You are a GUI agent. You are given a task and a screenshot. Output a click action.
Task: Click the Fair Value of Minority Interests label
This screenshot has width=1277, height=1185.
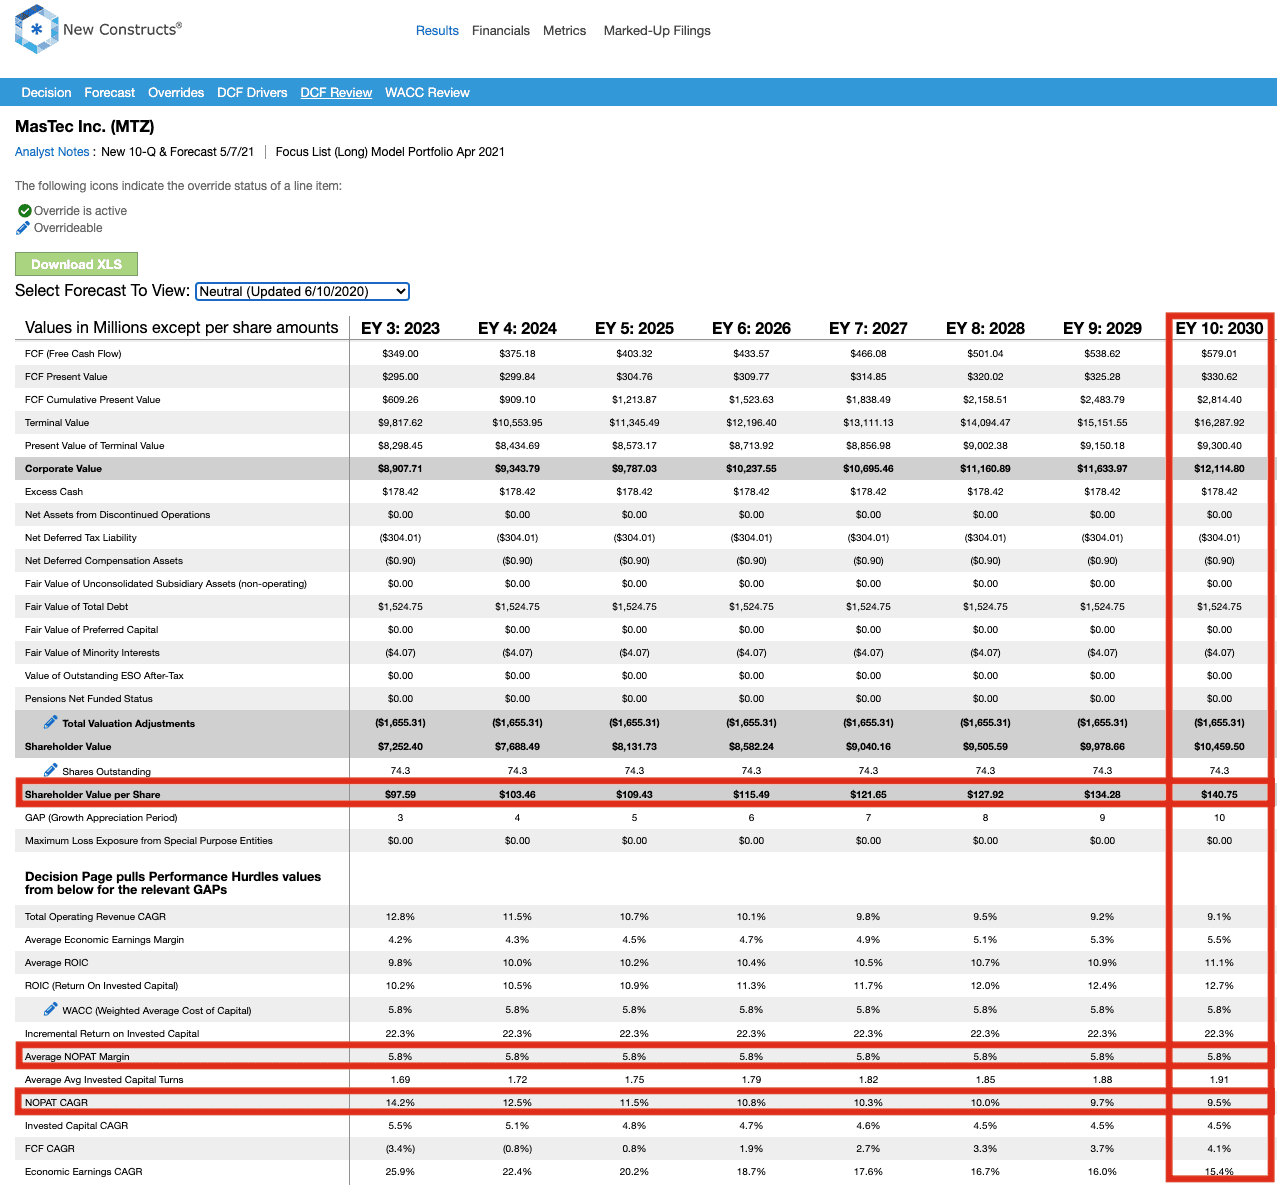[92, 653]
